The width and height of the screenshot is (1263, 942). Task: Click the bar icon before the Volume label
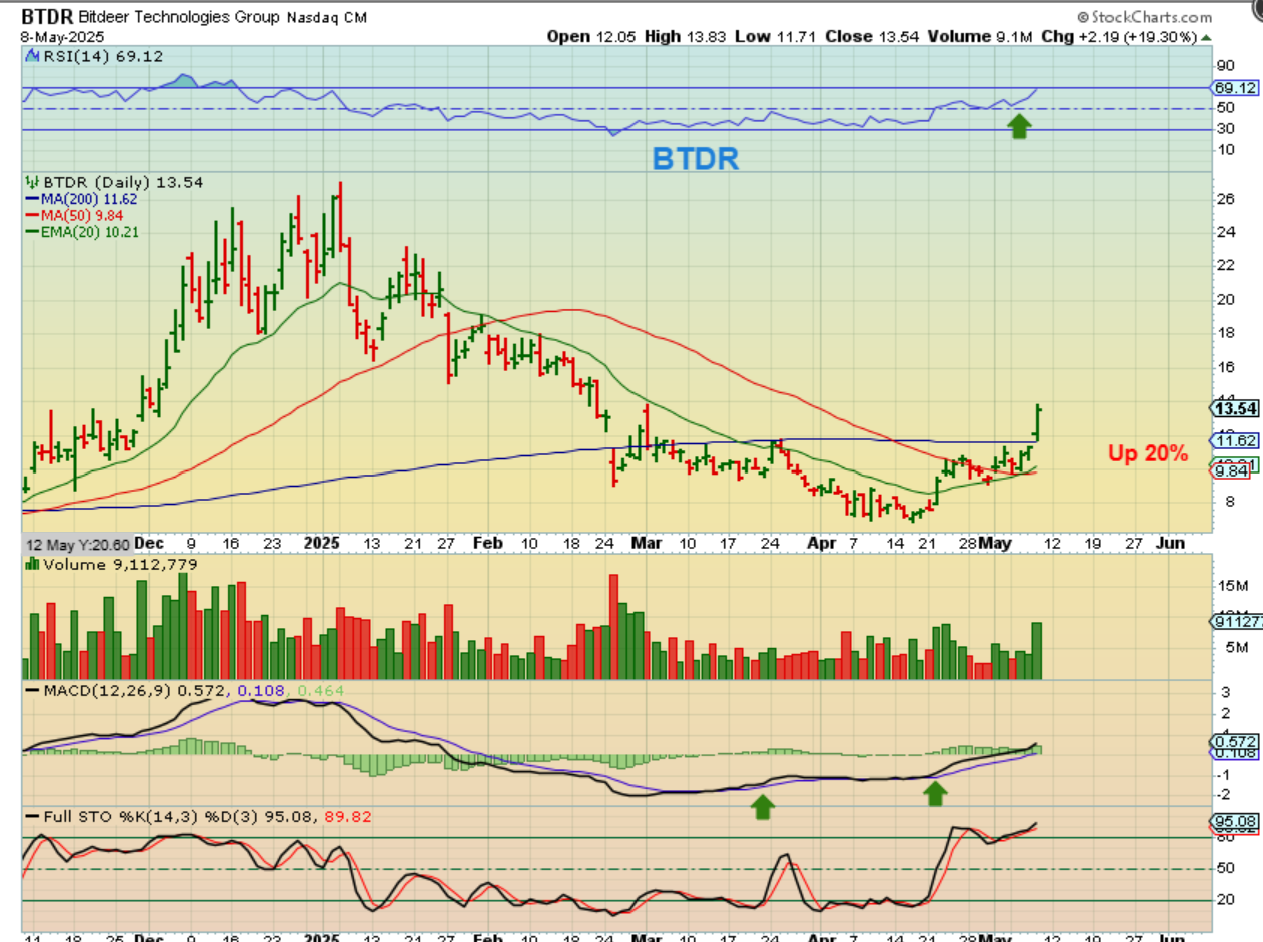(30, 565)
